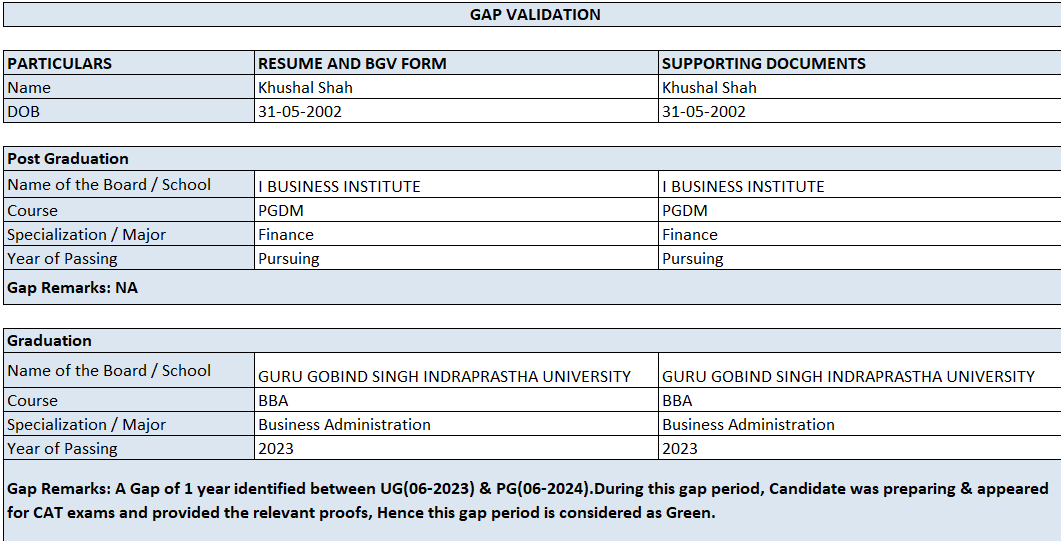
Task: Select the DOB label cell
Action: pos(129,111)
